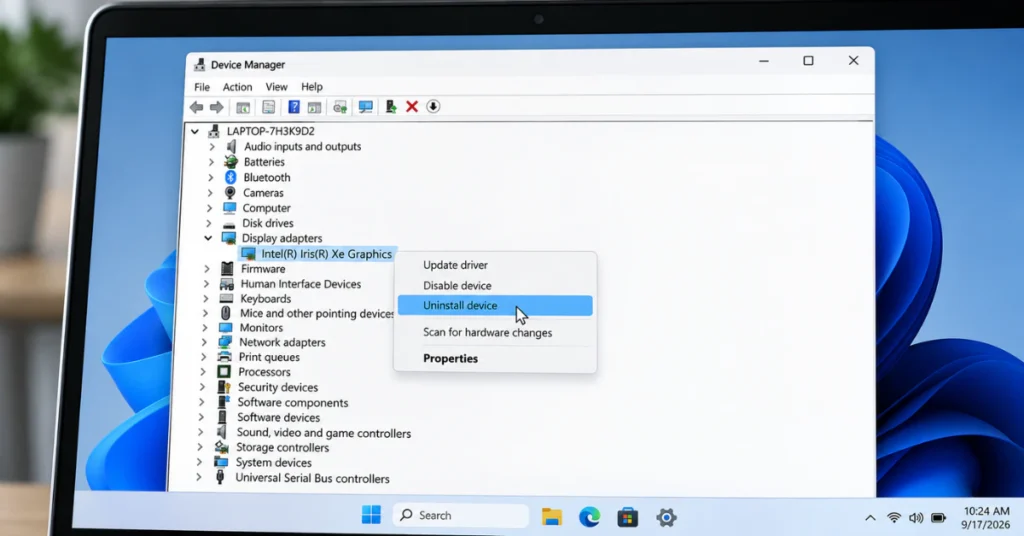Expand the Audio inputs and outputs category

tap(211, 147)
